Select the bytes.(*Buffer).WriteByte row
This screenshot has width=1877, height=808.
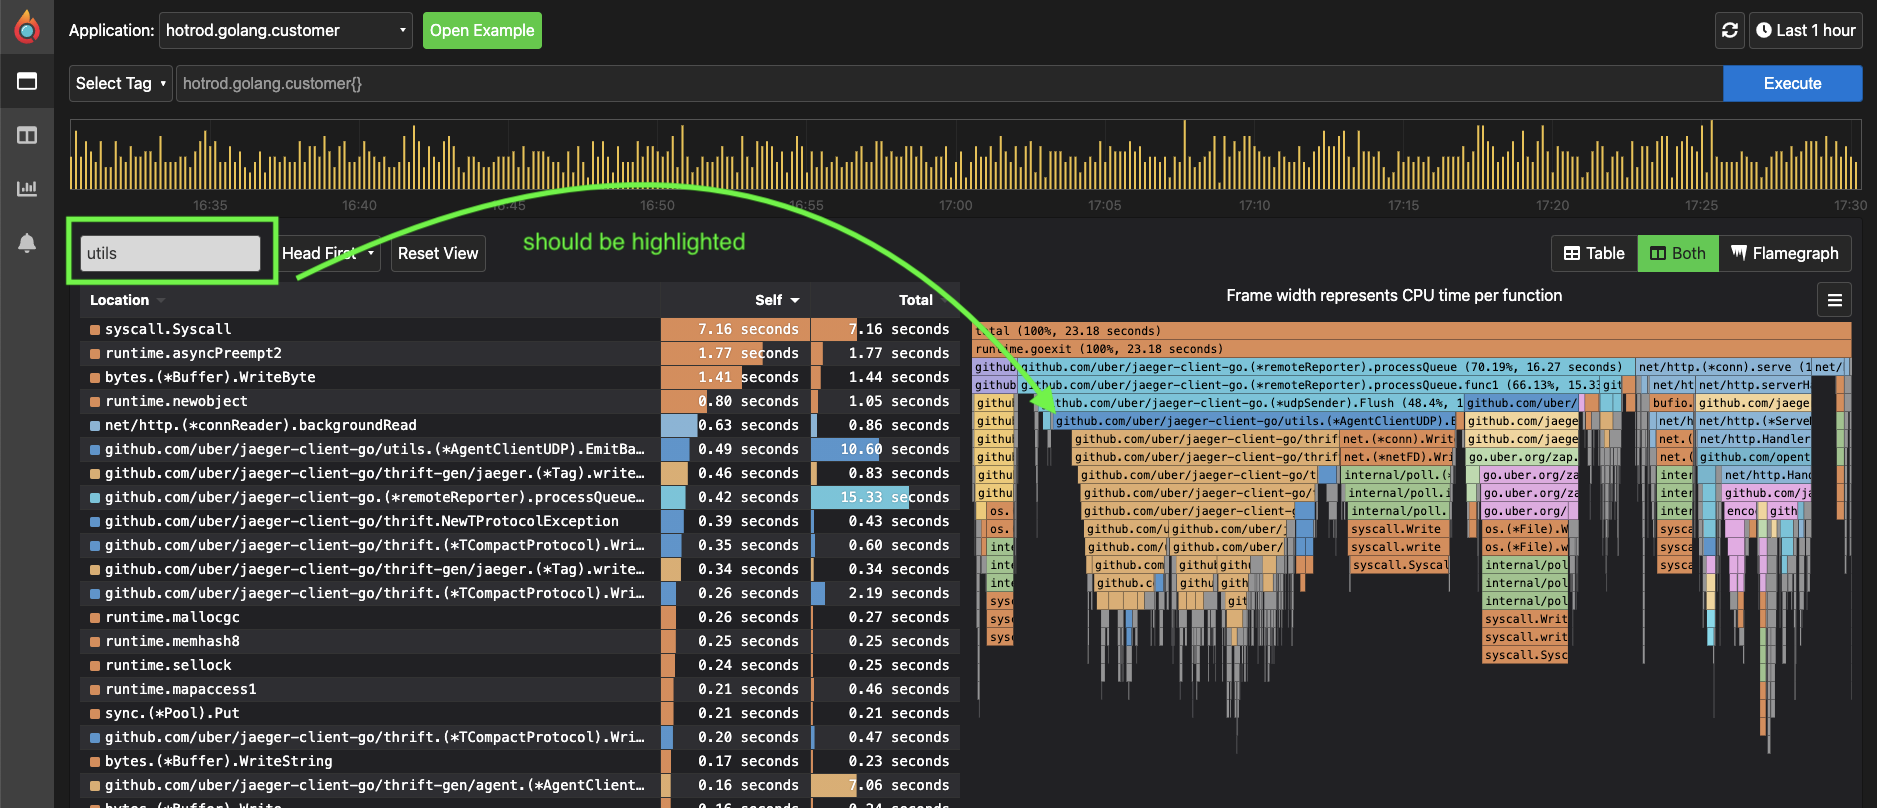519,377
